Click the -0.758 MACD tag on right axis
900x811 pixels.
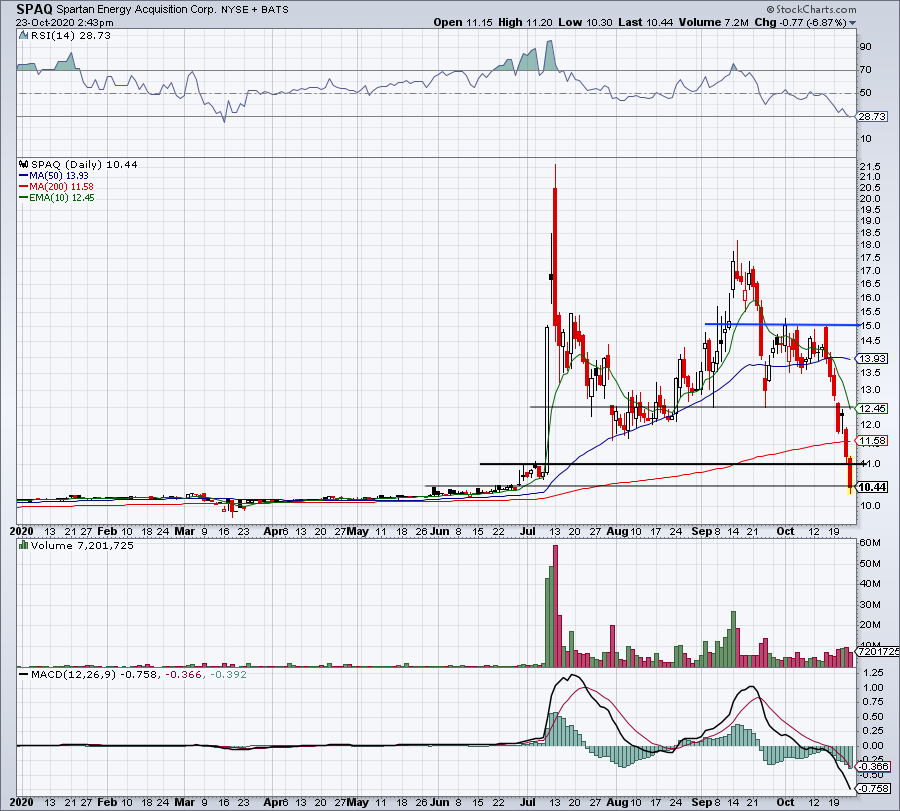coord(874,789)
